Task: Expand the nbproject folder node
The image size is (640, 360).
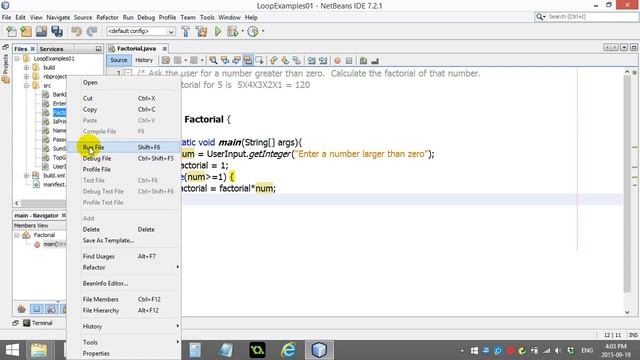Action: 26,76
